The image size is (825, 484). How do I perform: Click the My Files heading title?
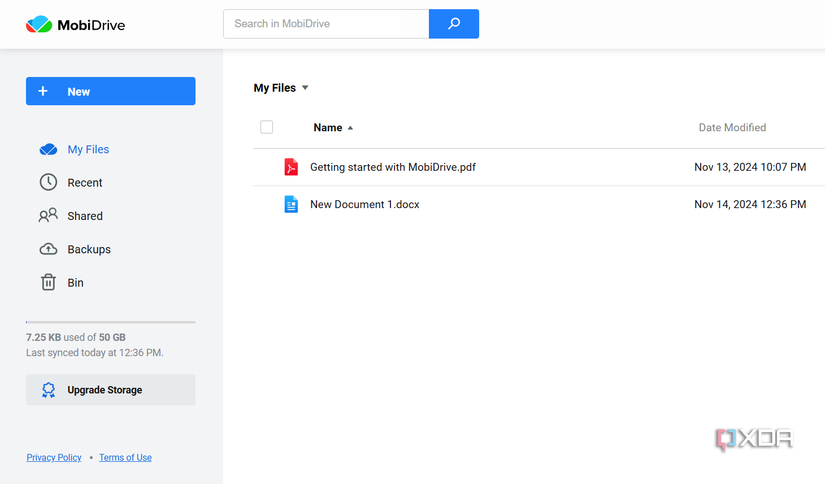(x=275, y=88)
